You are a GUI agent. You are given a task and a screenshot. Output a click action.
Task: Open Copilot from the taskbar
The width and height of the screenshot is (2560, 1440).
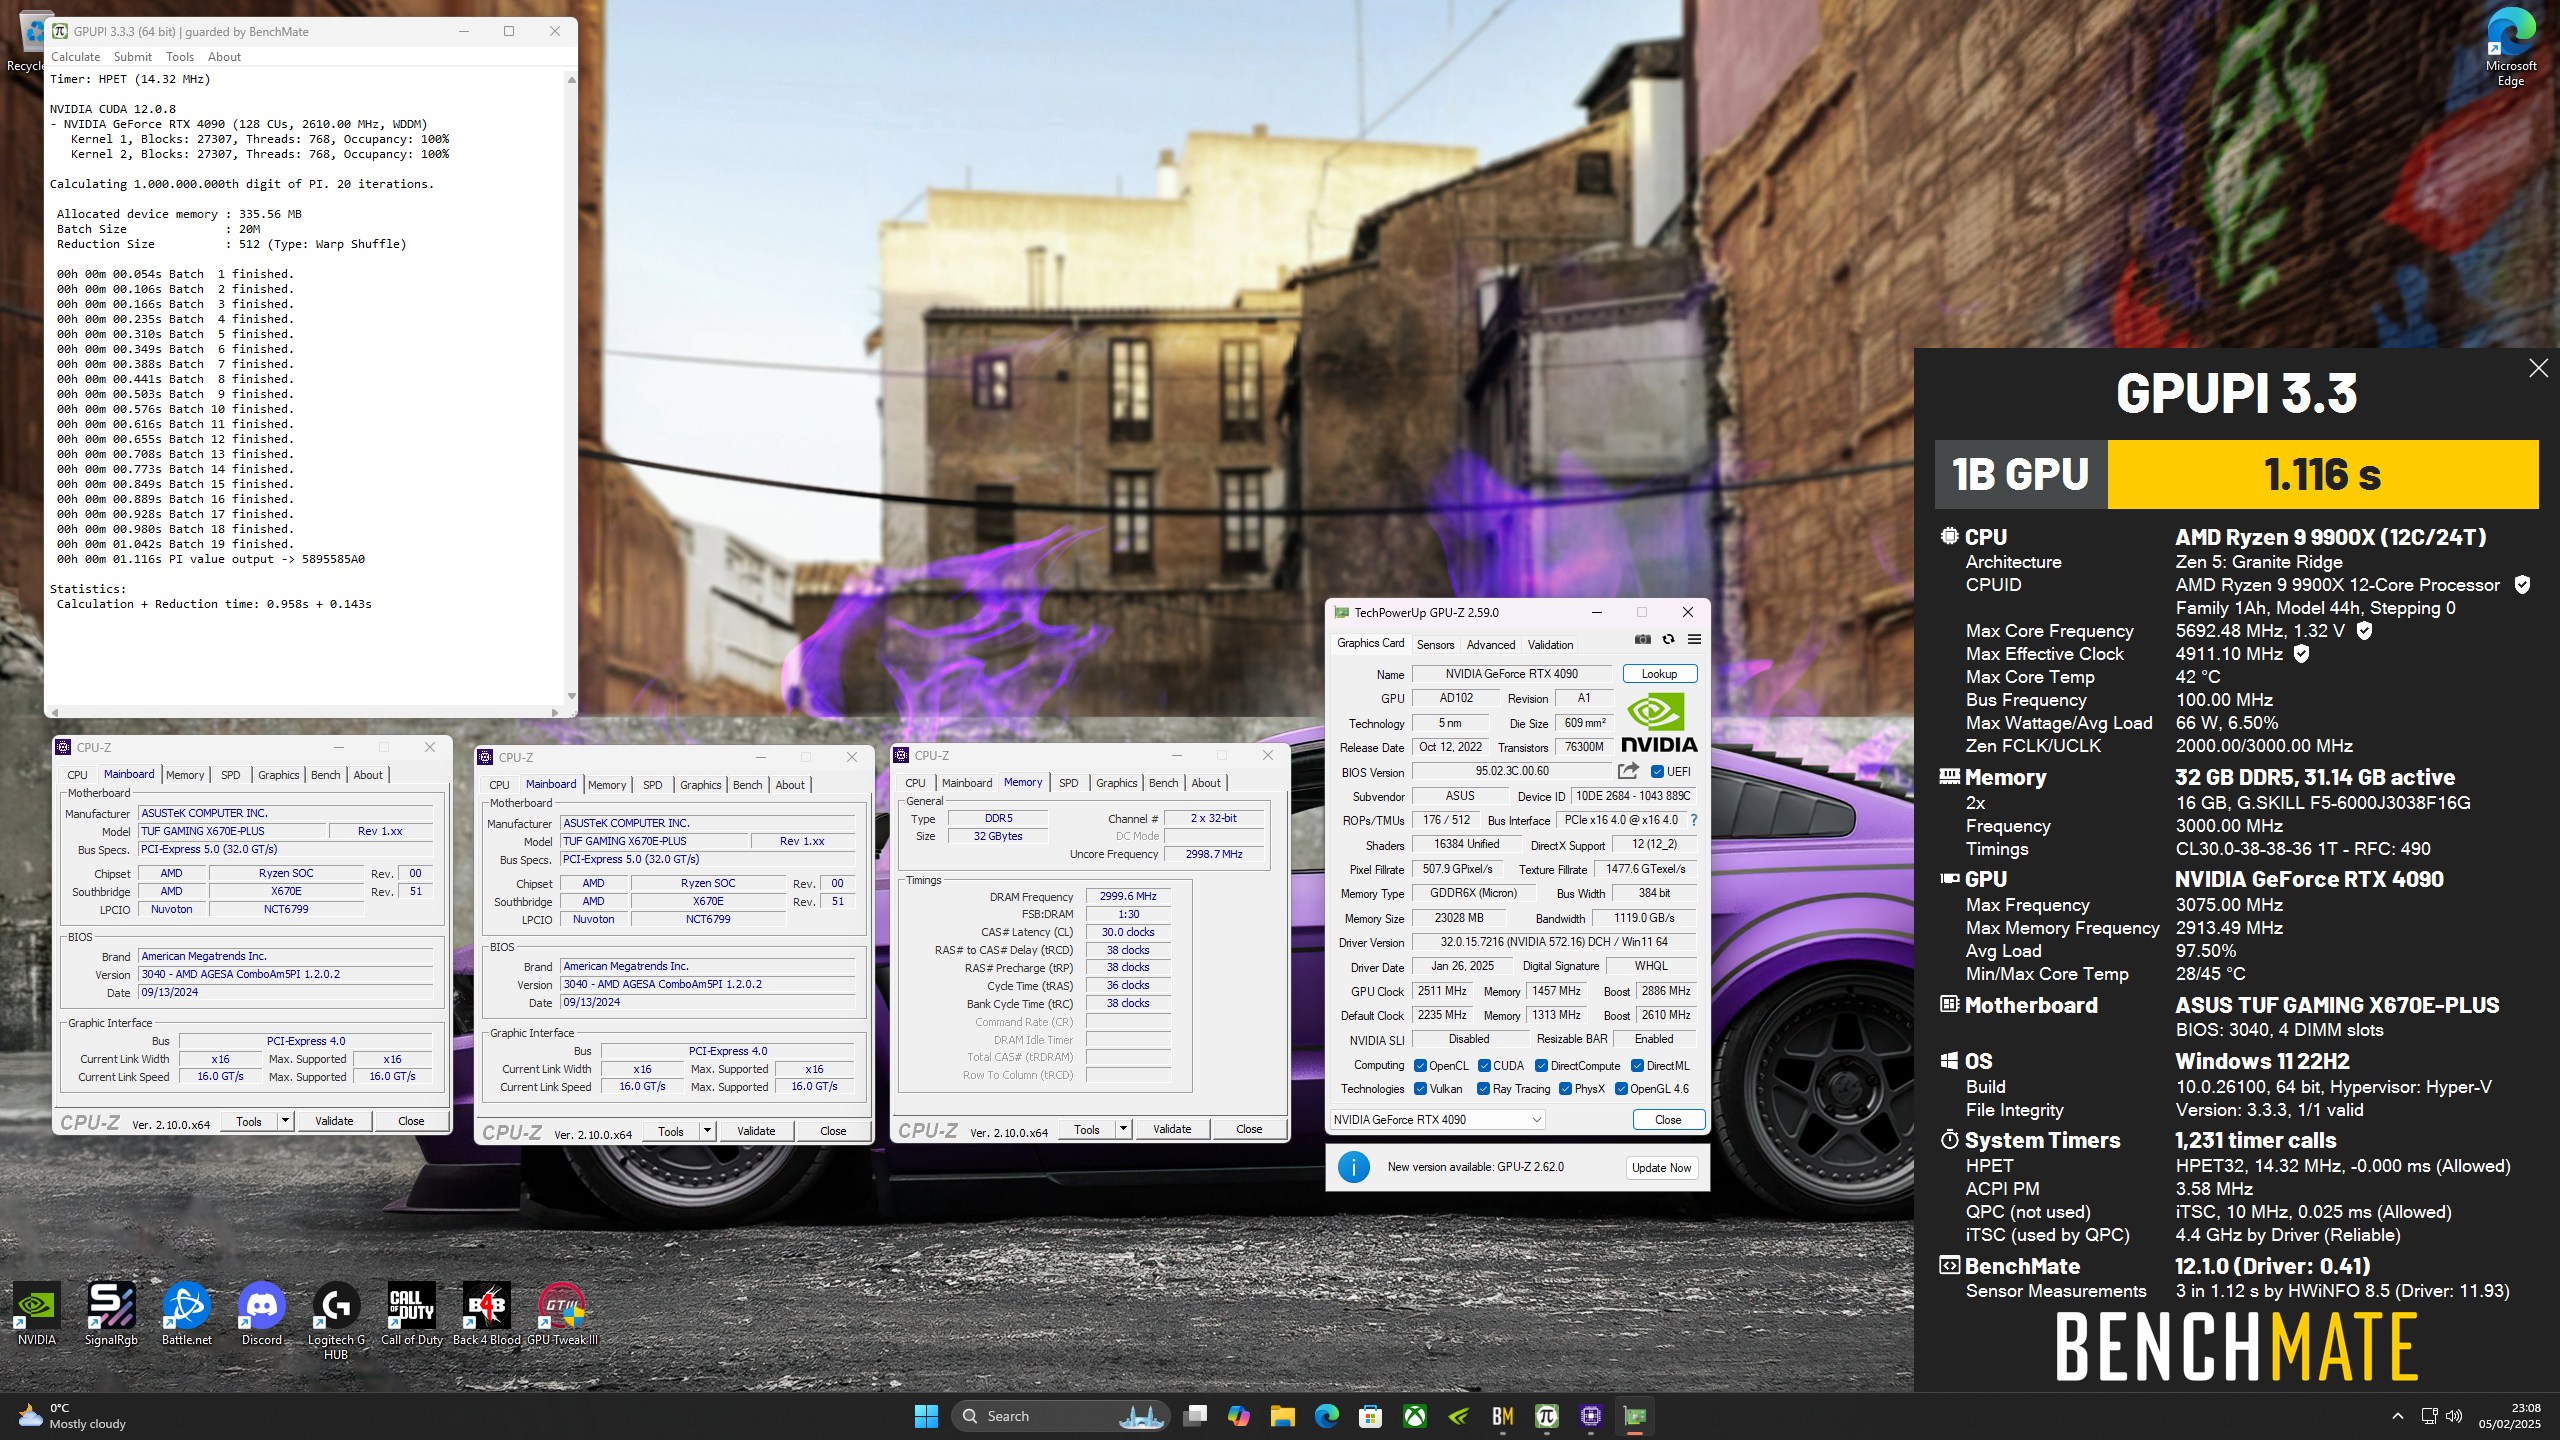1239,1416
